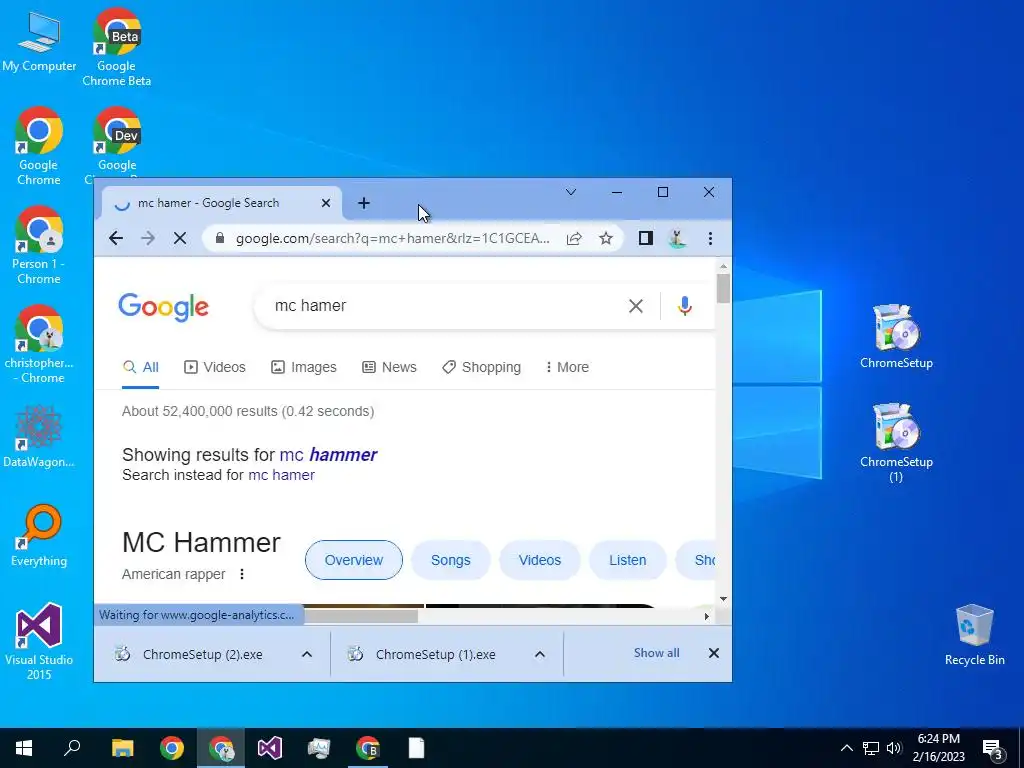Screen dimensions: 1024x768
Task: Select the Recycle Bin icon
Action: click(x=974, y=635)
